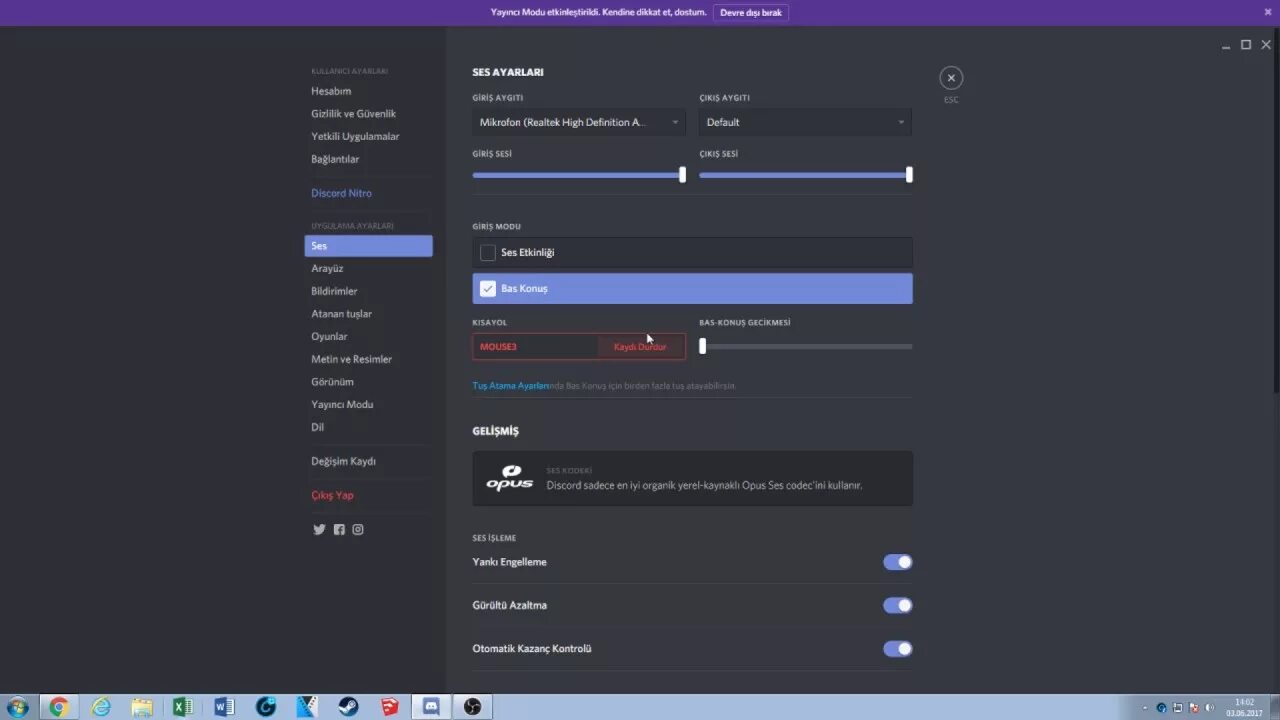Open Word from the taskbar

(x=224, y=707)
